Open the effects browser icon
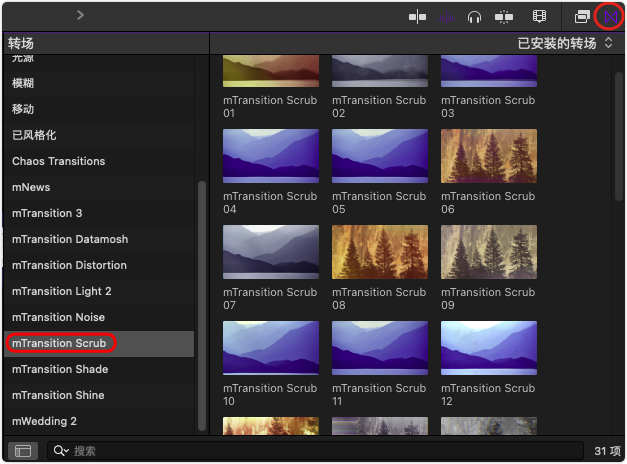Image resolution: width=627 pixels, height=464 pixels. pyautogui.click(x=582, y=17)
